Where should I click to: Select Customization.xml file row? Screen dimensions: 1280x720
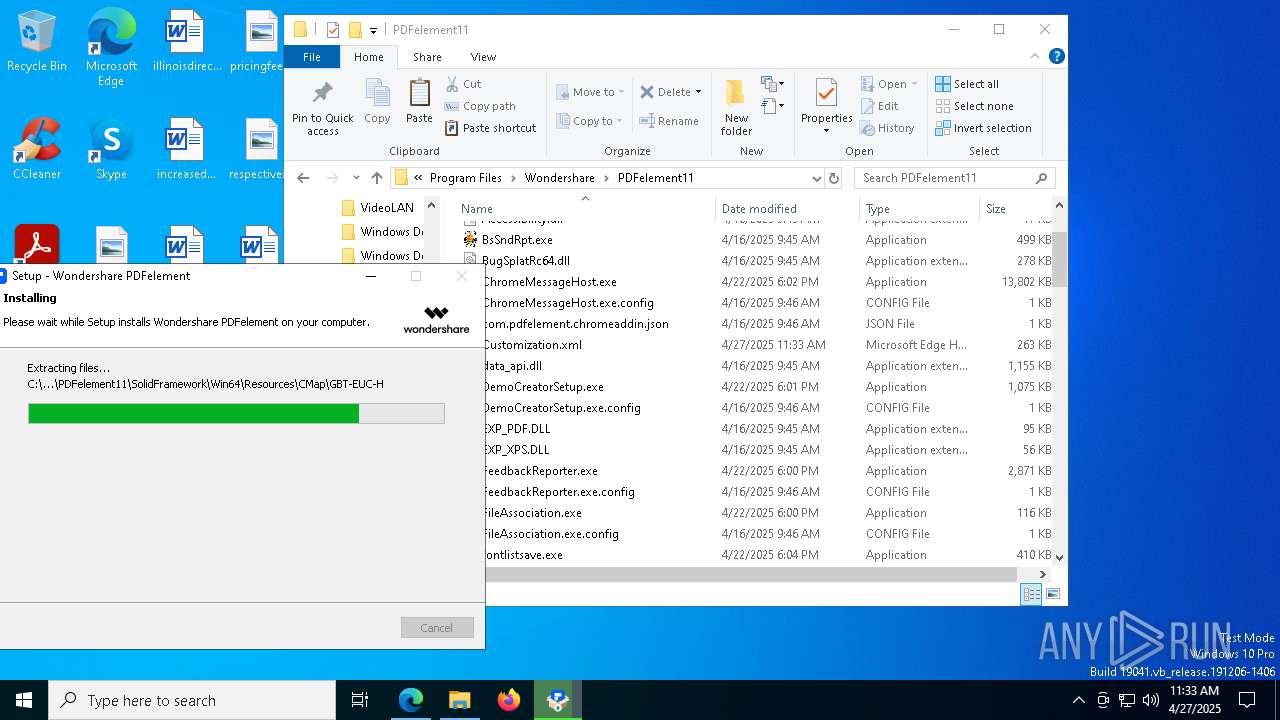click(x=532, y=345)
